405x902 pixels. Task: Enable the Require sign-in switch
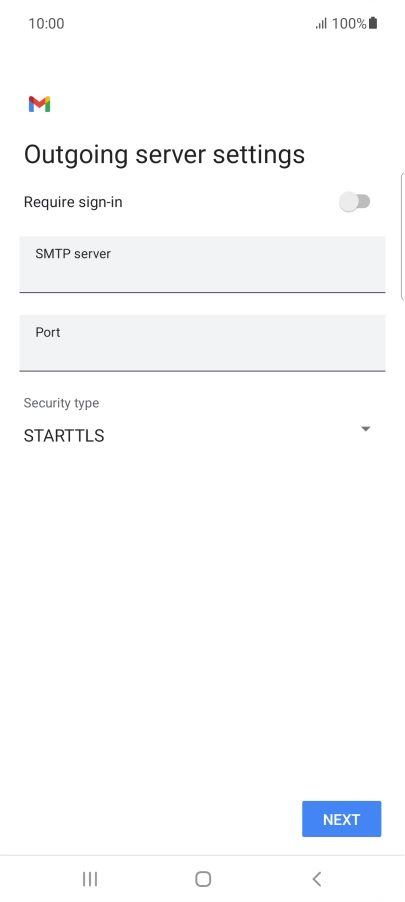tap(354, 202)
